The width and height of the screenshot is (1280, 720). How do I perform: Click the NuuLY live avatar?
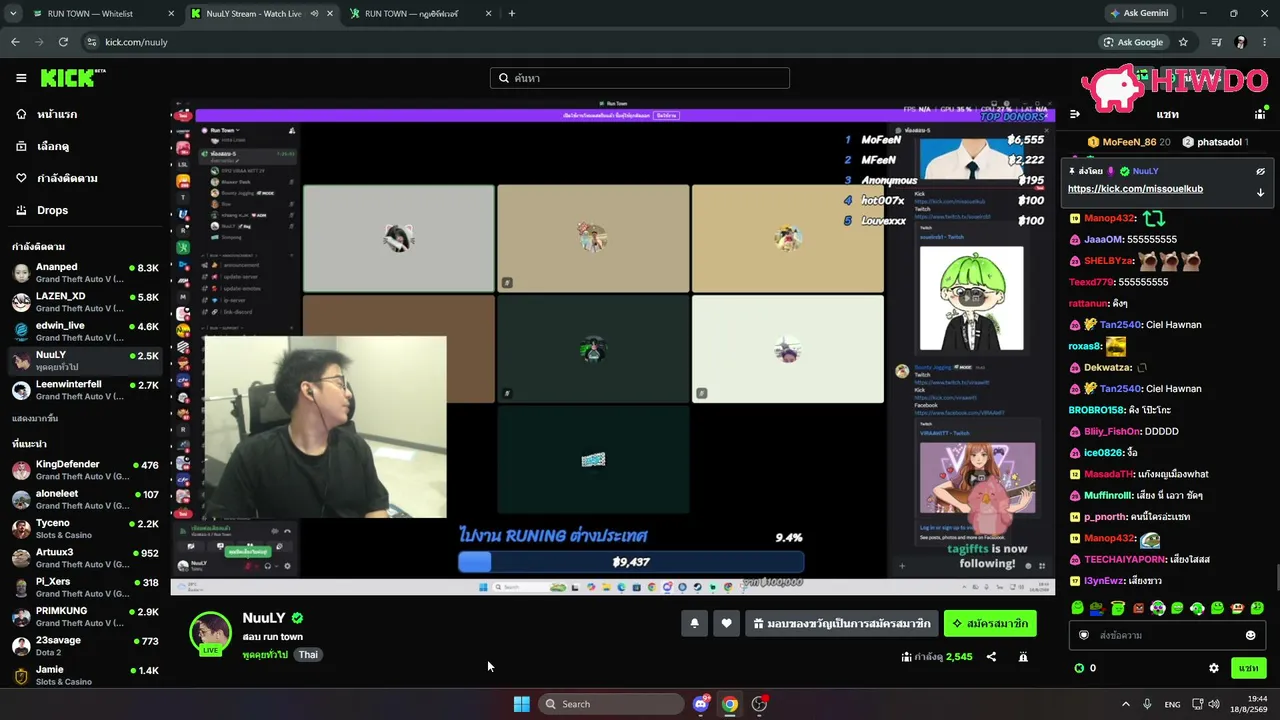click(x=211, y=633)
